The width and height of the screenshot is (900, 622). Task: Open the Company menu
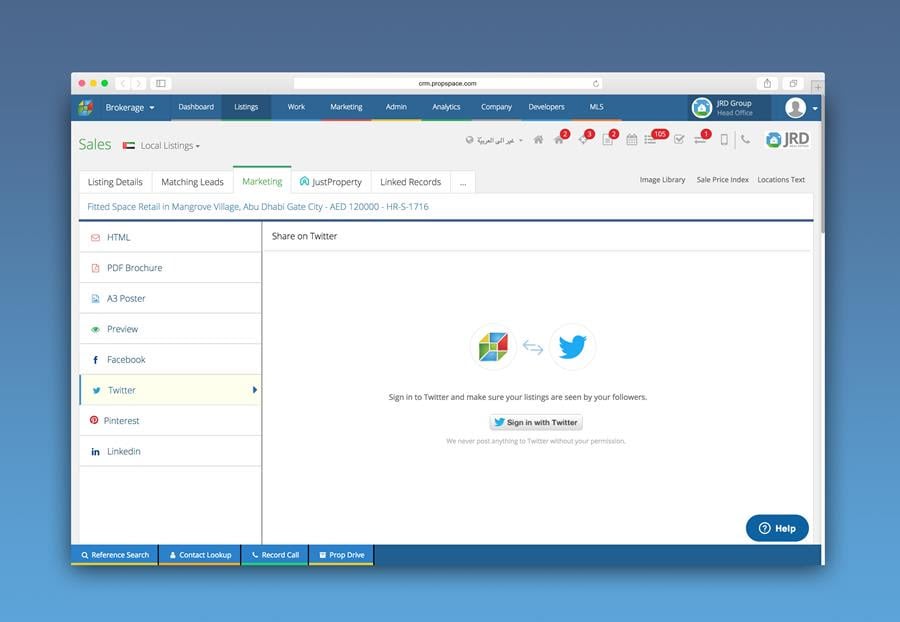point(496,107)
